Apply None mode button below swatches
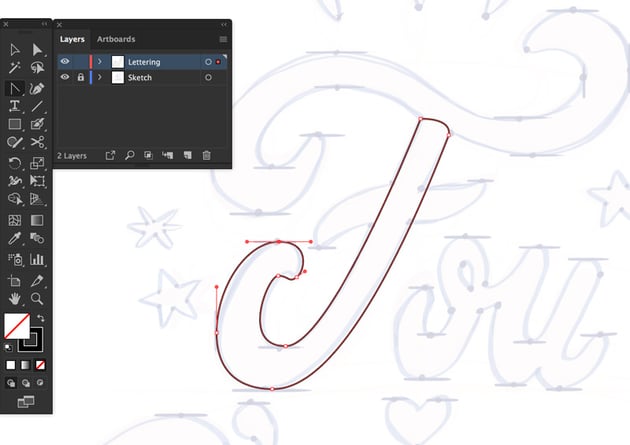This screenshot has width=630, height=445. click(x=40, y=365)
